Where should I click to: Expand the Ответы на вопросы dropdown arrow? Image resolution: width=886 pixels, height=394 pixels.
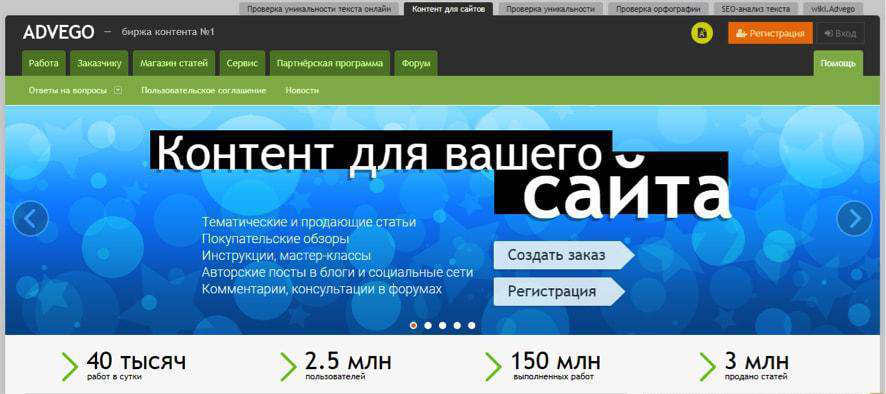(x=118, y=90)
